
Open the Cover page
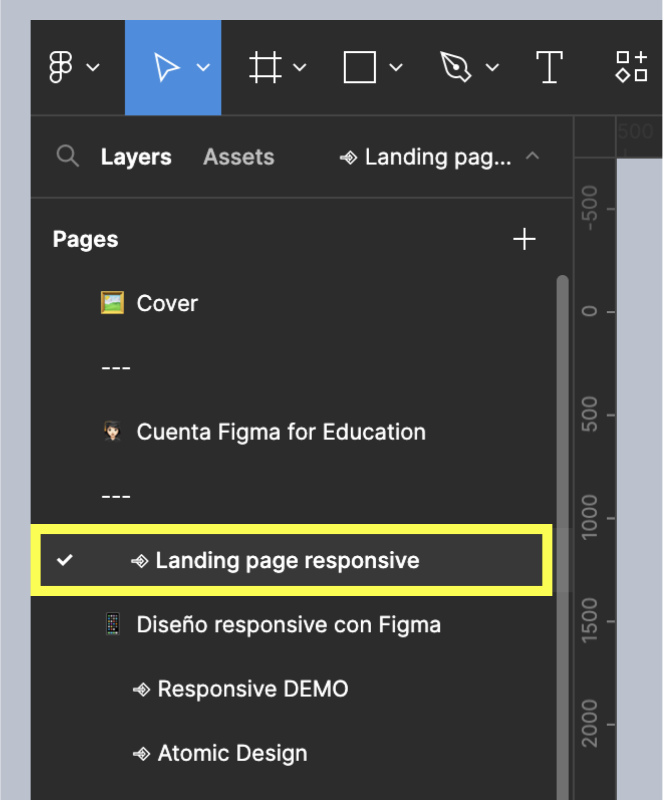point(167,303)
